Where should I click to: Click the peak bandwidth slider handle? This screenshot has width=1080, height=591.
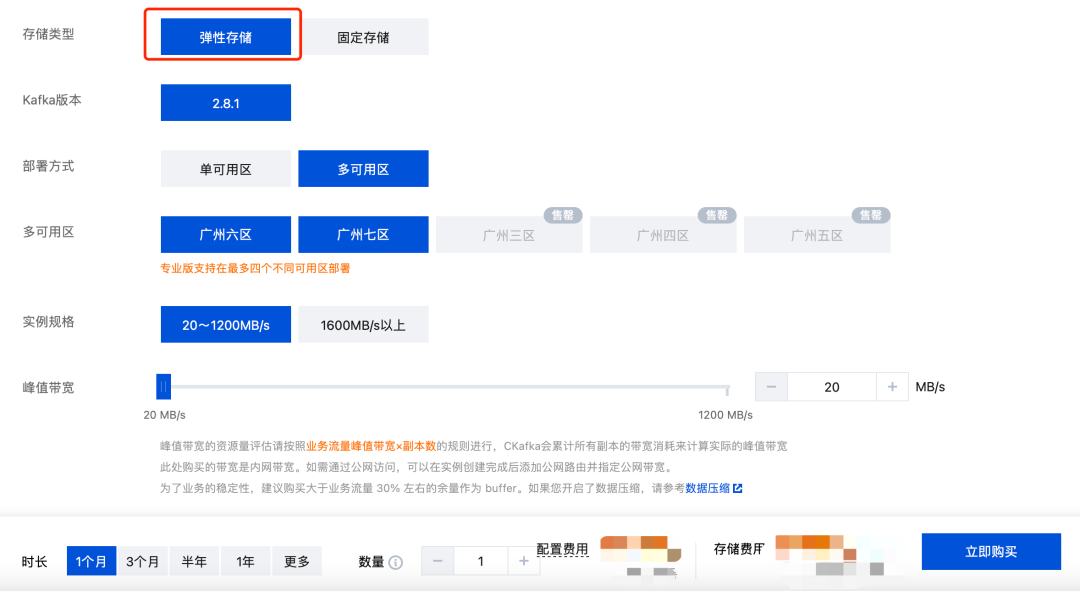click(163, 387)
